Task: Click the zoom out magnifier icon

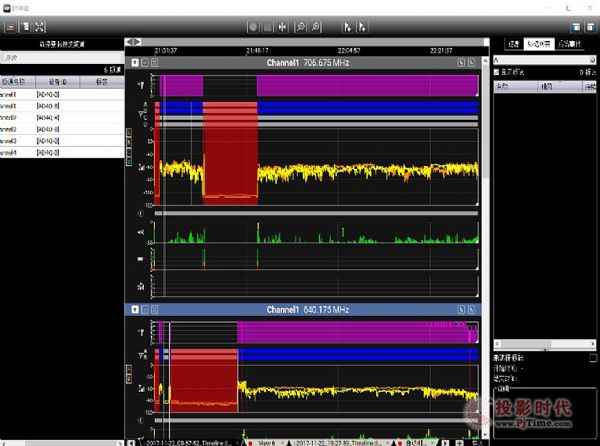Action: tap(316, 28)
